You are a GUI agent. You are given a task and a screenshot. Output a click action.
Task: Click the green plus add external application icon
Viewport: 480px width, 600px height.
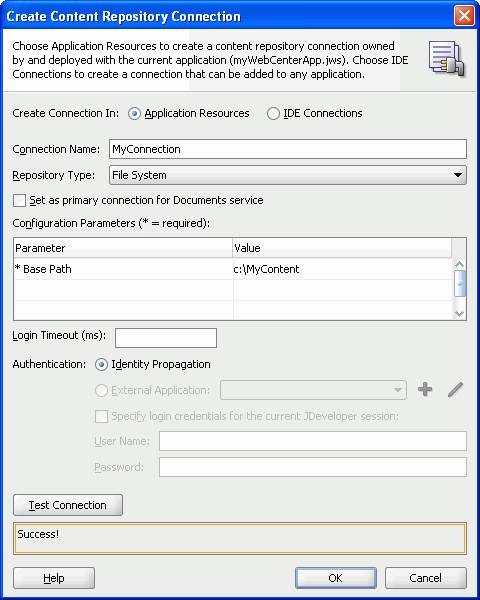425,390
